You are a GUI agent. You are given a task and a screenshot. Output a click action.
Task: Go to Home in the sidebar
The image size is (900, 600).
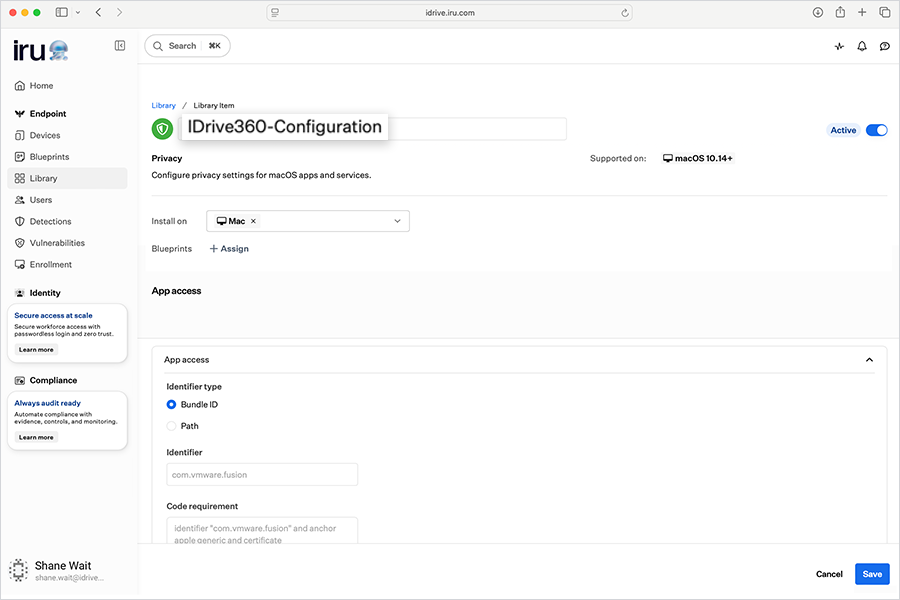(41, 86)
